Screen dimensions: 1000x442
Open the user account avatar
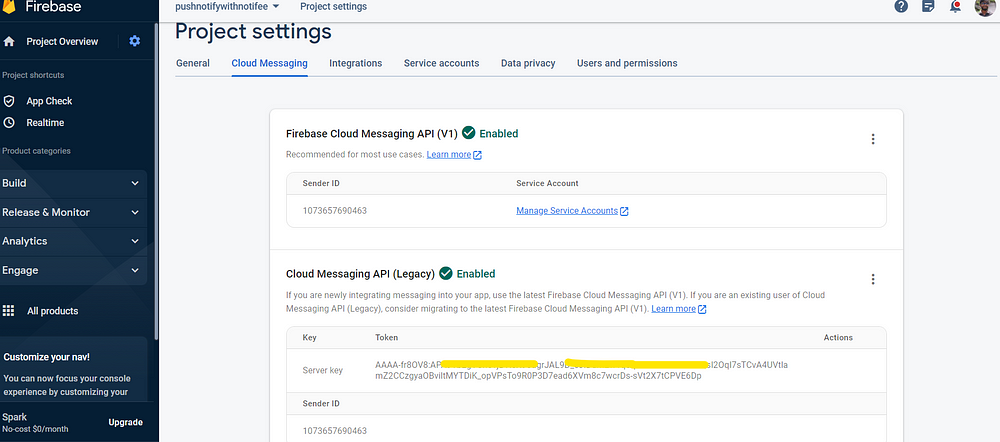984,7
